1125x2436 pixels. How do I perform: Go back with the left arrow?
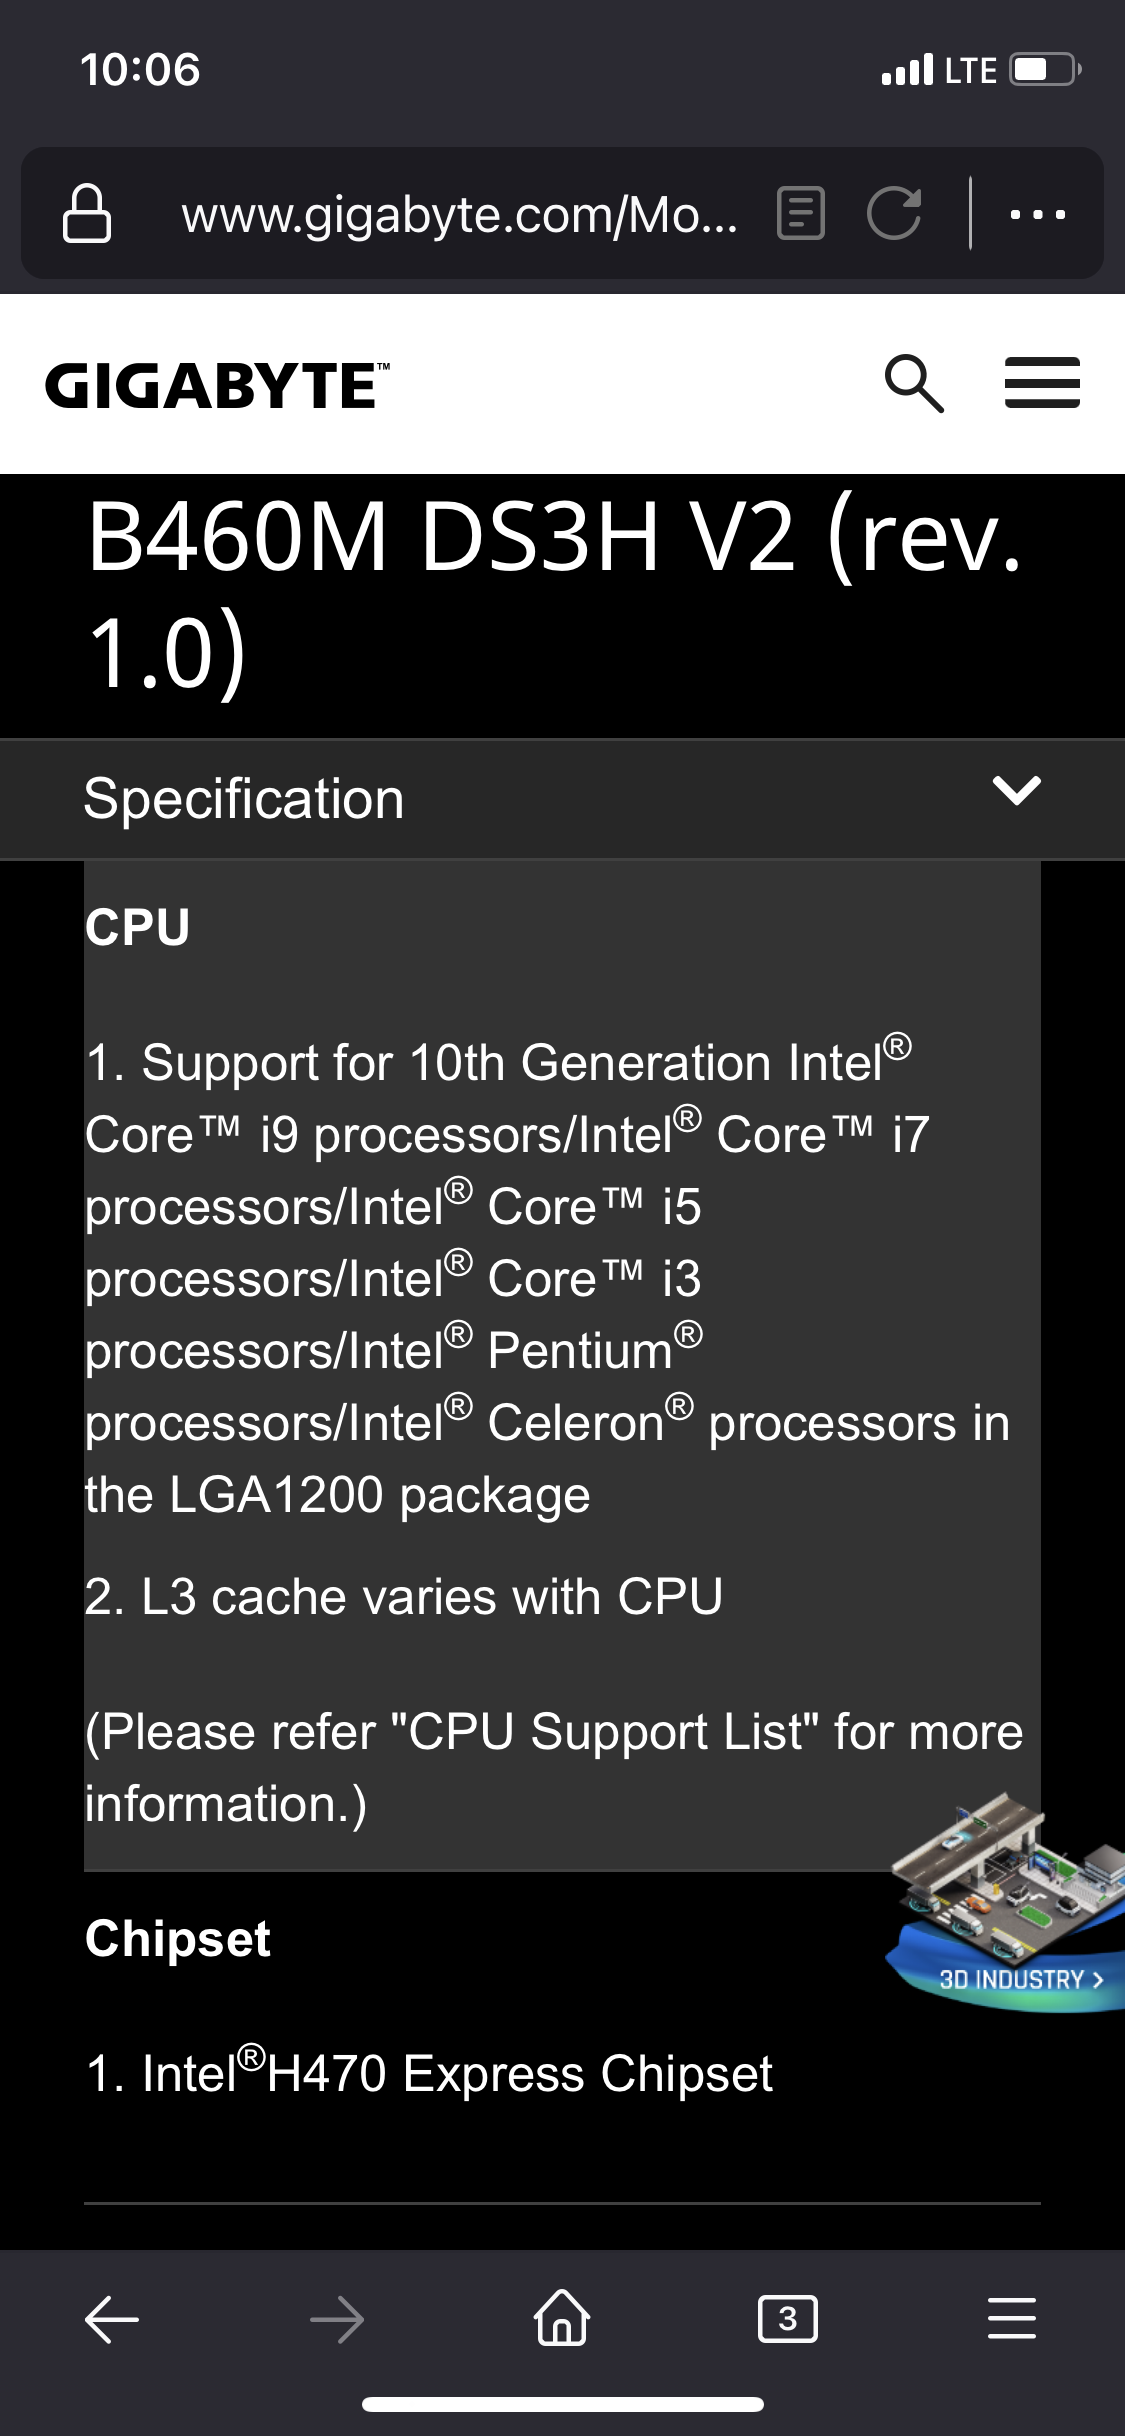pos(112,2319)
